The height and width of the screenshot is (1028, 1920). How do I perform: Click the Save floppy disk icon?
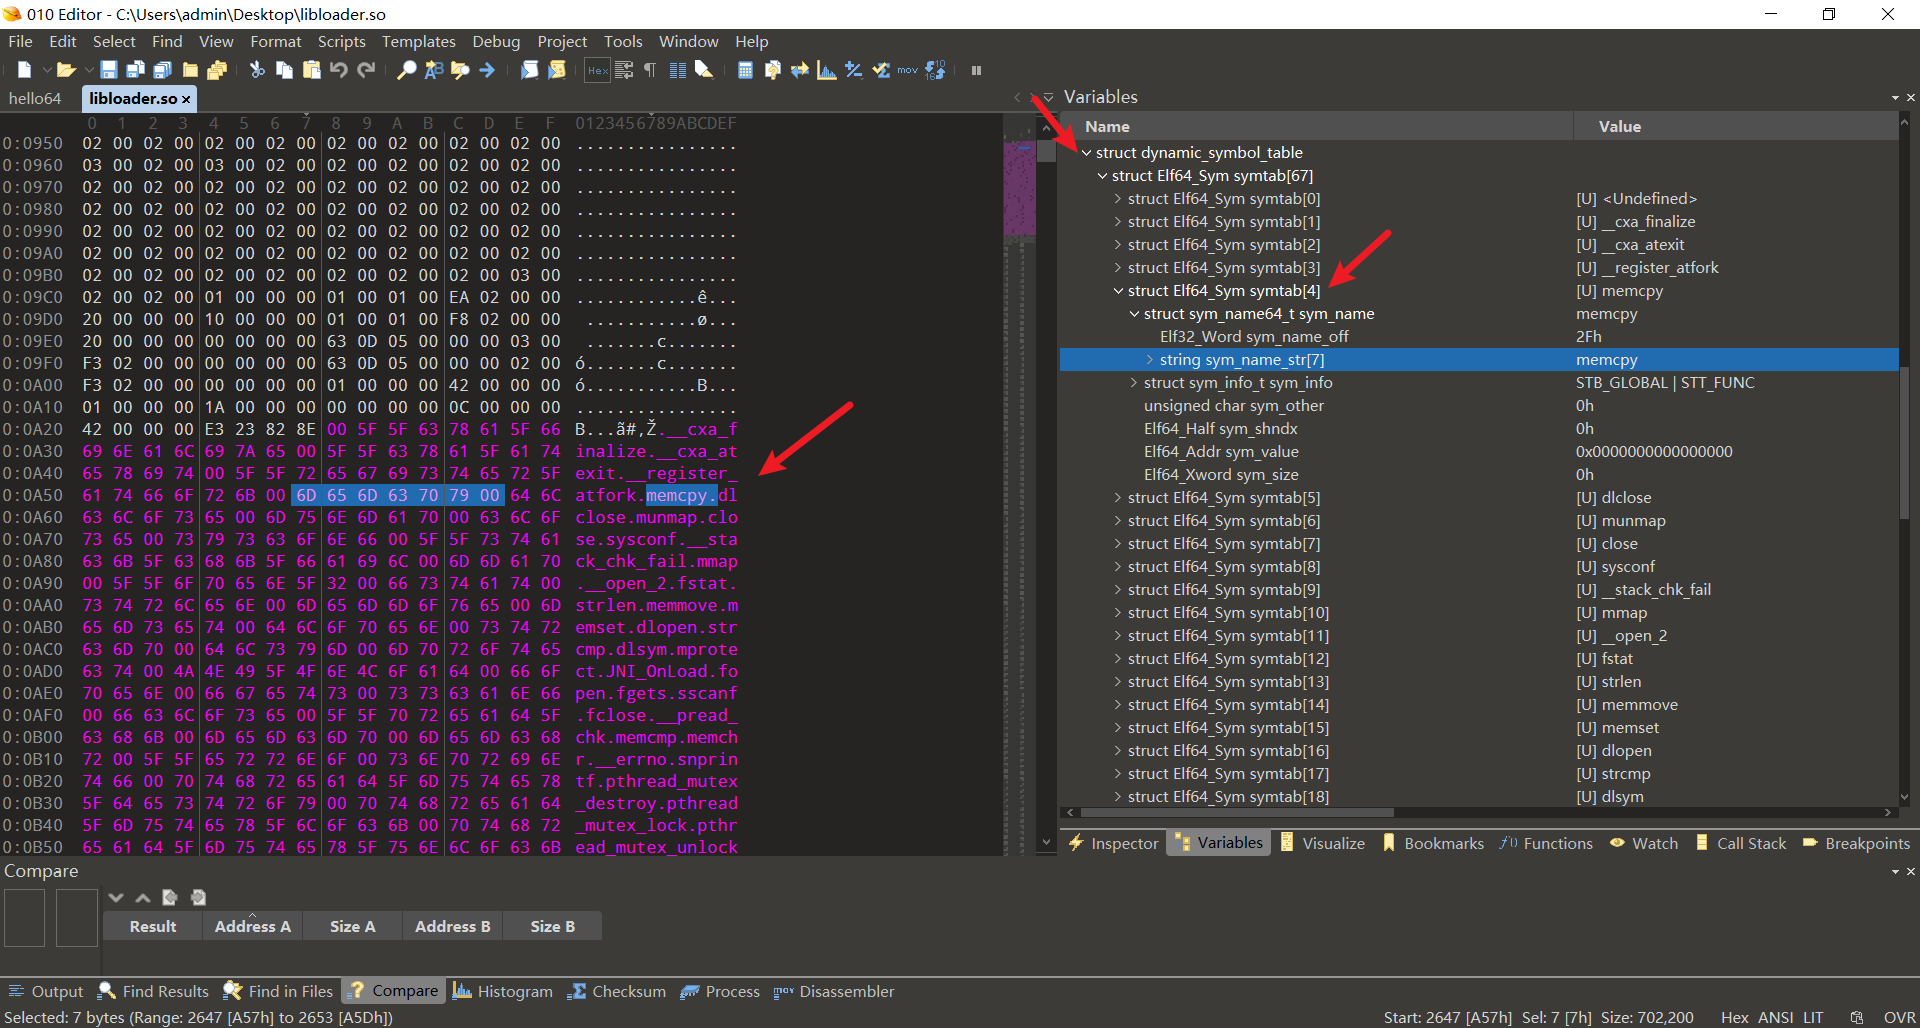[x=109, y=70]
